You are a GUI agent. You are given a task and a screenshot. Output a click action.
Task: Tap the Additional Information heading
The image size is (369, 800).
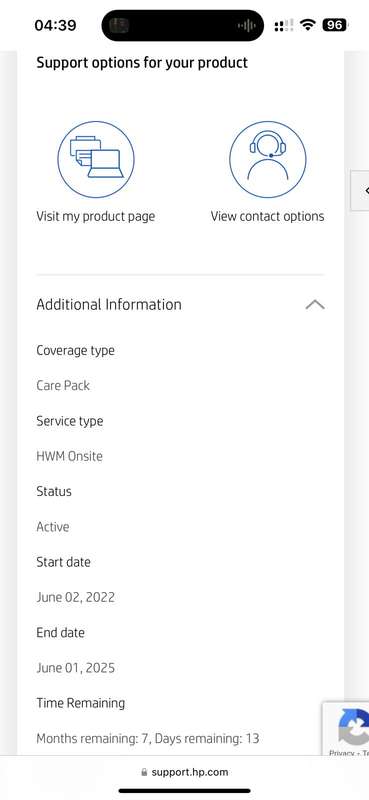(109, 305)
